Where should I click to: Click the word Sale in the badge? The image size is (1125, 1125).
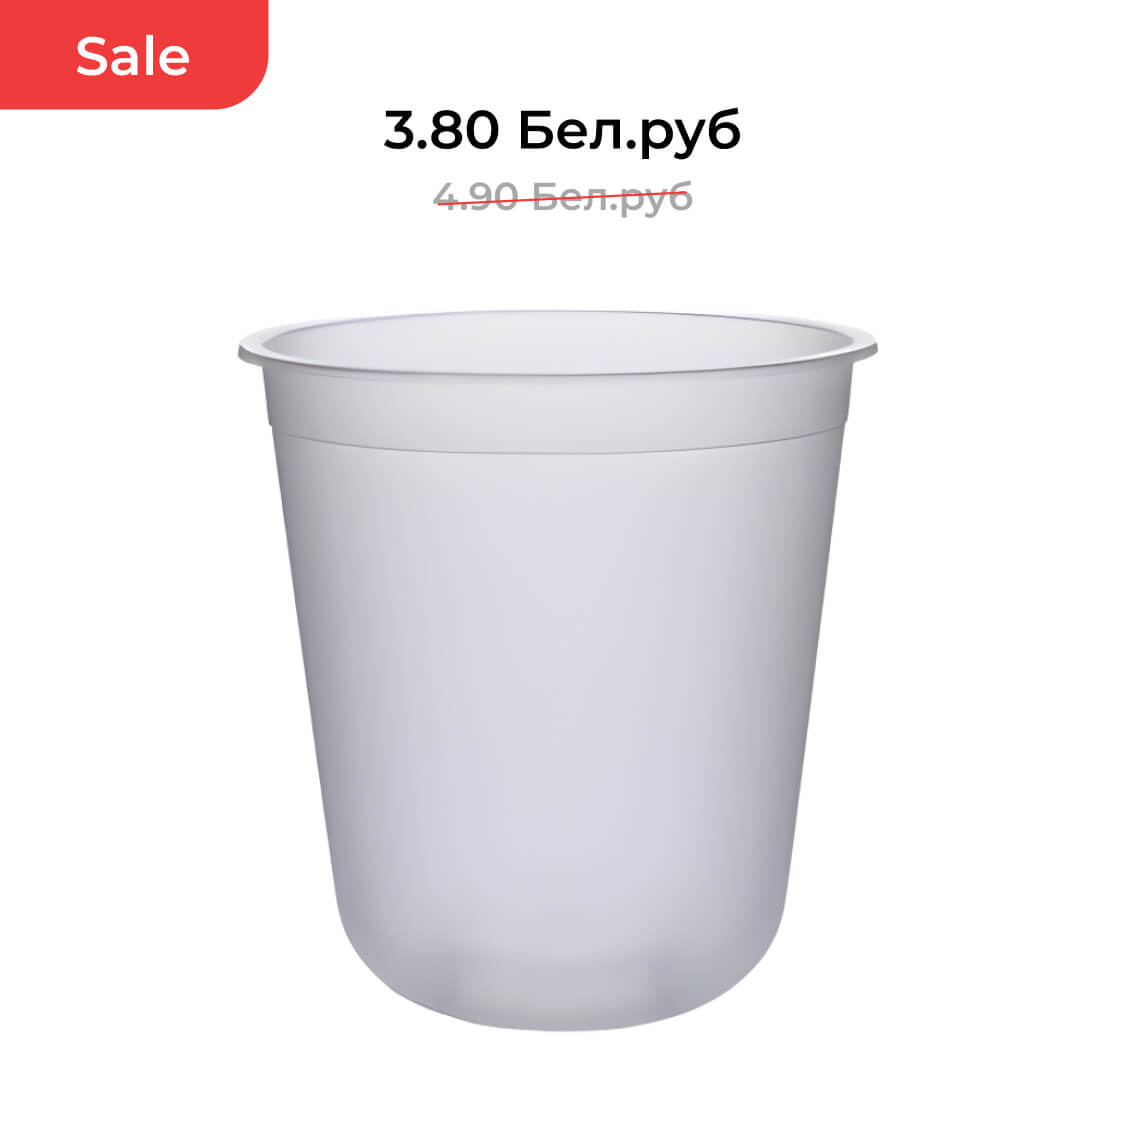click(x=133, y=57)
